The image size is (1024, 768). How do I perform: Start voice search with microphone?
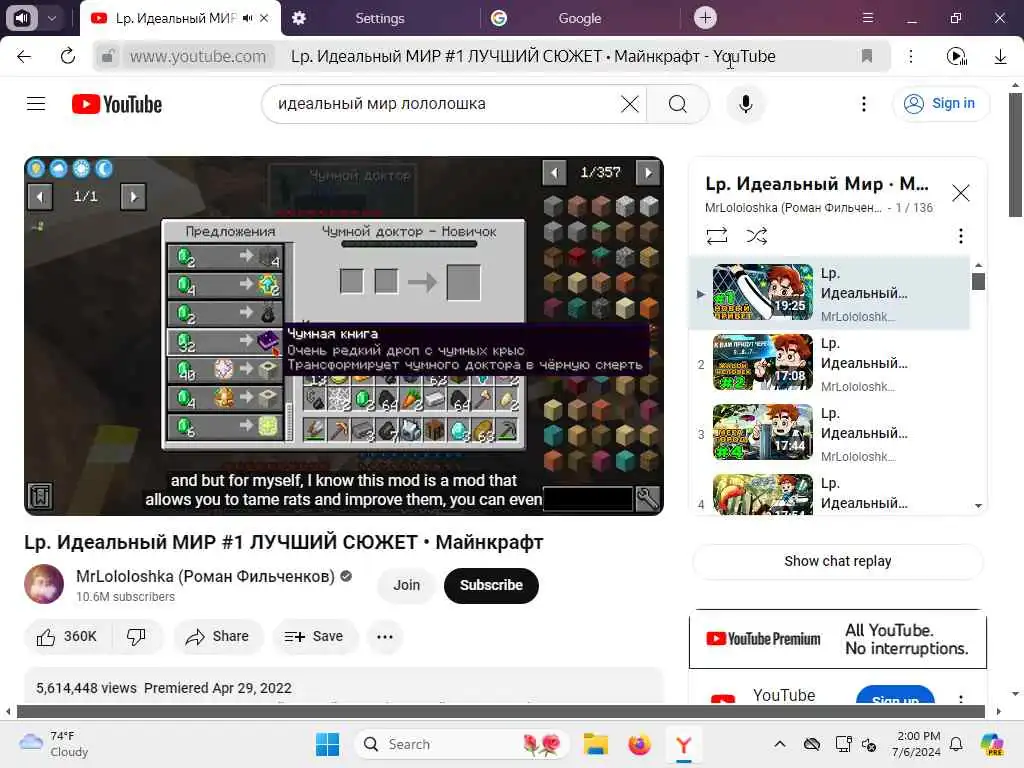(745, 104)
